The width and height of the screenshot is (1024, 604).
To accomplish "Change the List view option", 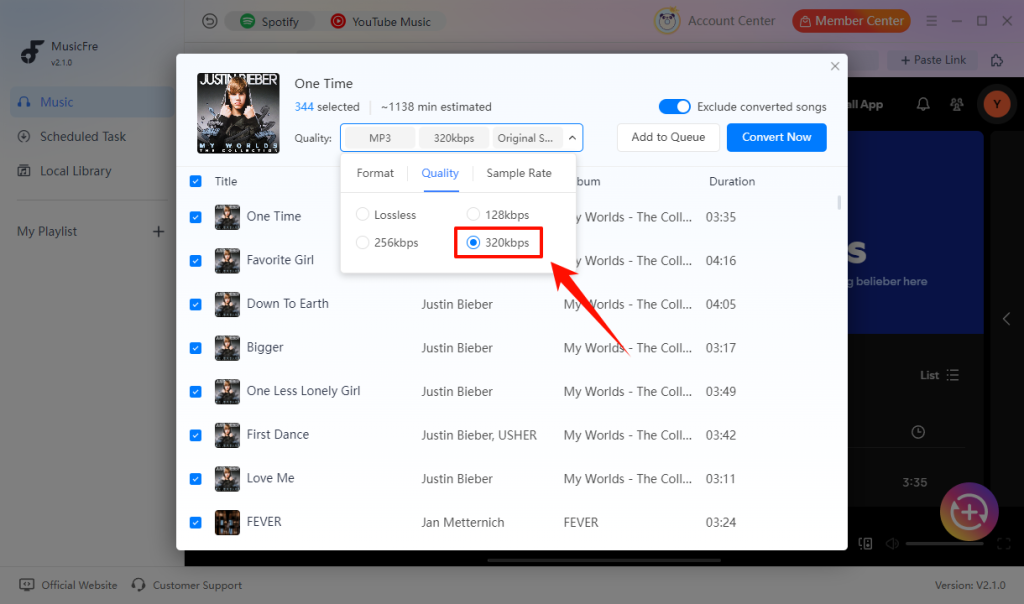I will (x=939, y=375).
